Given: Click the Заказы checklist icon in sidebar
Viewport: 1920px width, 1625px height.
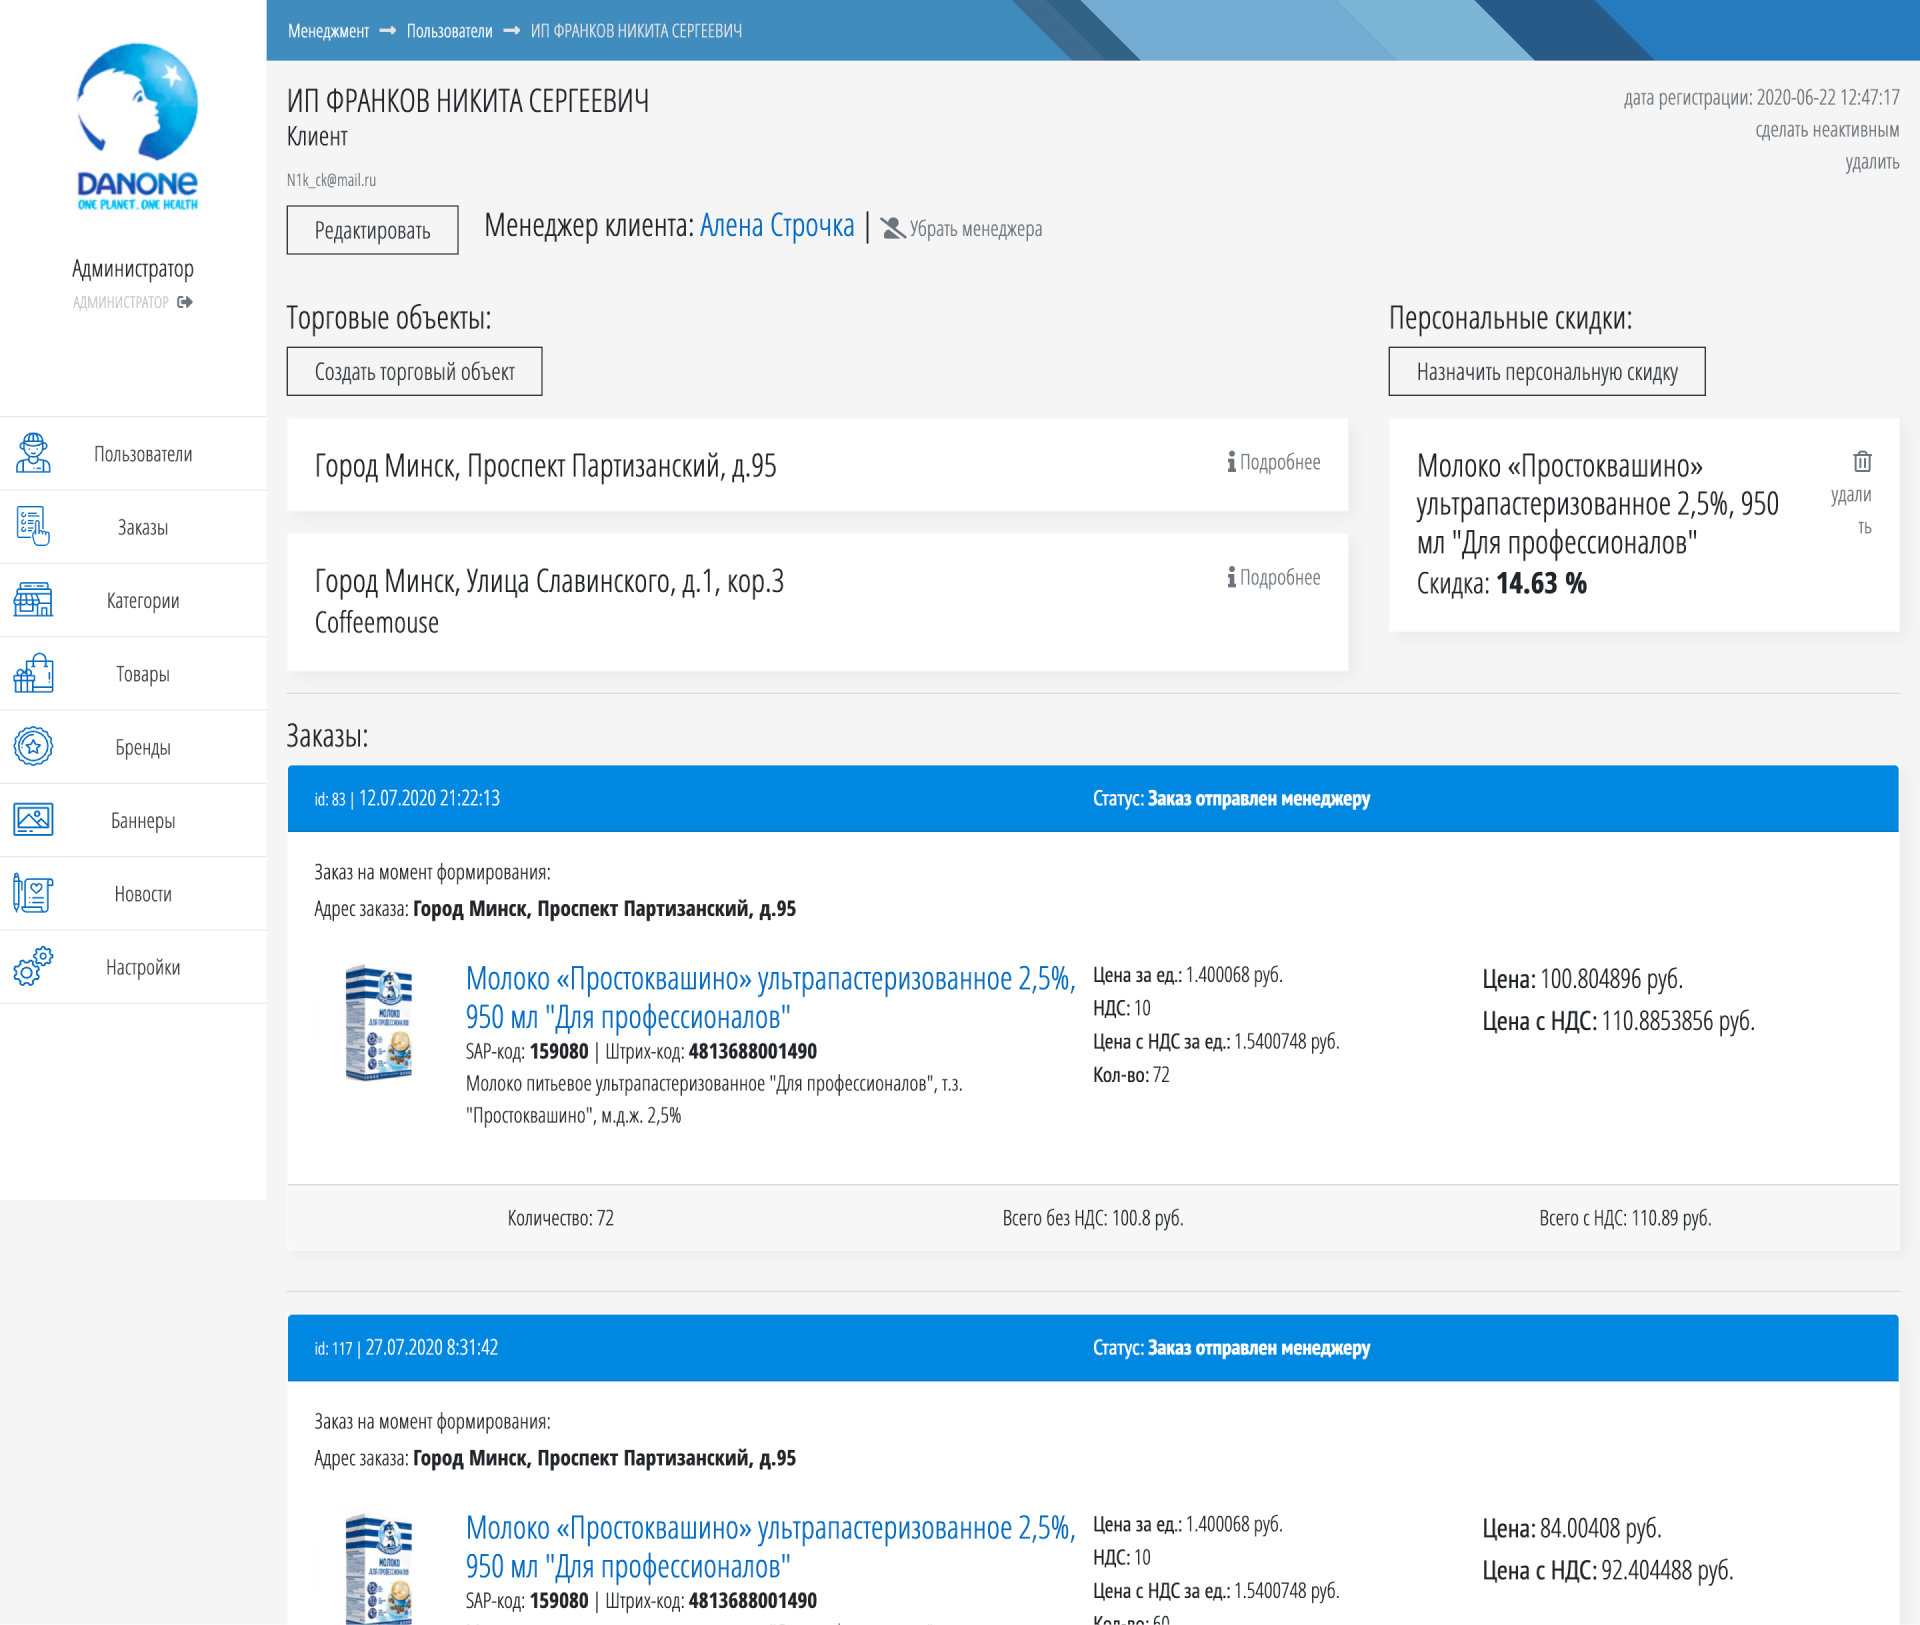Looking at the screenshot, I should pos(33,526).
